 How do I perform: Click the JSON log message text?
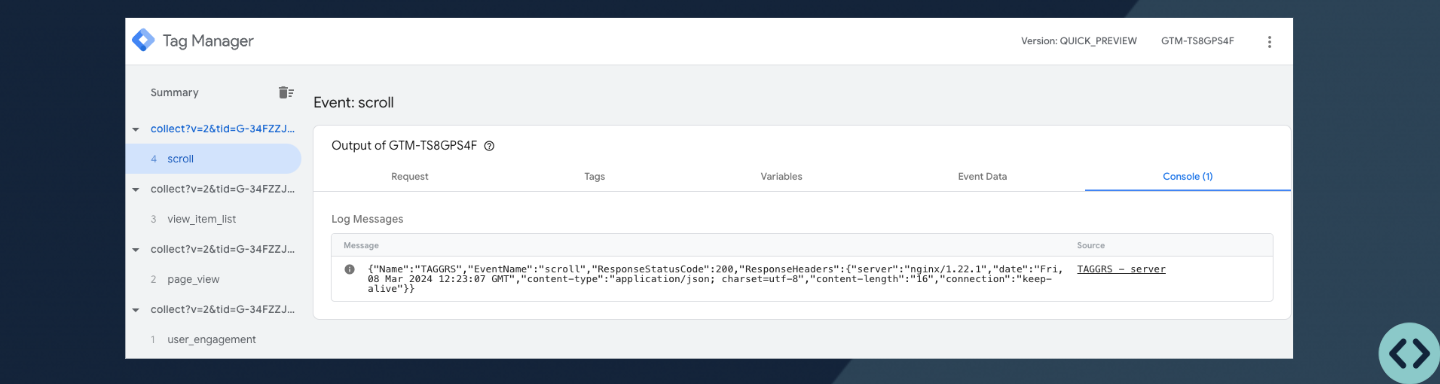715,278
